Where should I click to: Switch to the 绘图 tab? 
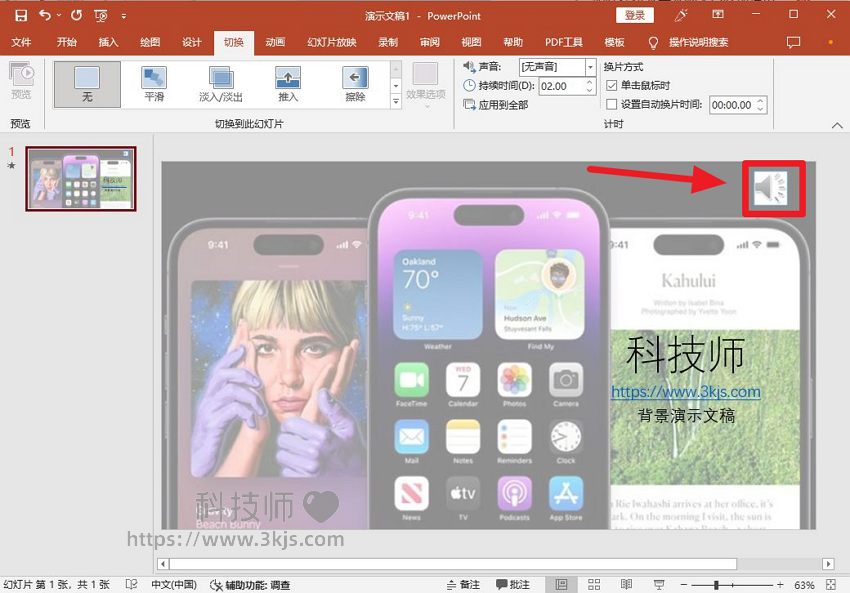tap(150, 42)
